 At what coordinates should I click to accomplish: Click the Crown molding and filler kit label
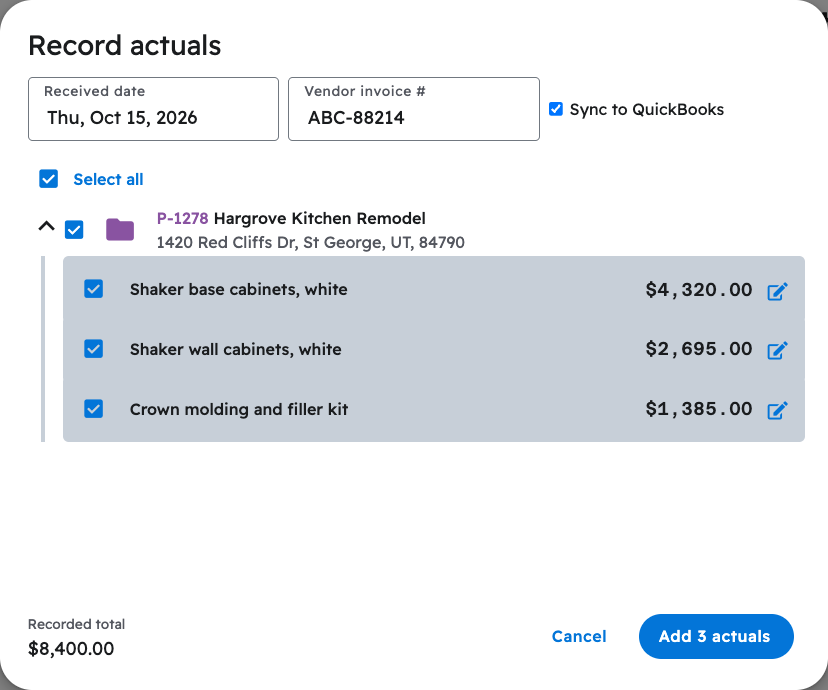point(239,409)
